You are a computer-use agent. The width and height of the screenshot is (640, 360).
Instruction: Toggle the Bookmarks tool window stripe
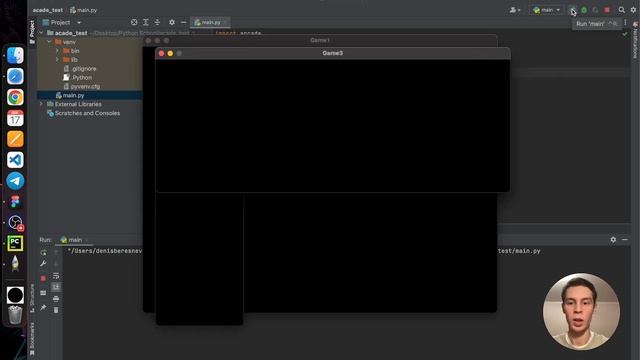32,340
